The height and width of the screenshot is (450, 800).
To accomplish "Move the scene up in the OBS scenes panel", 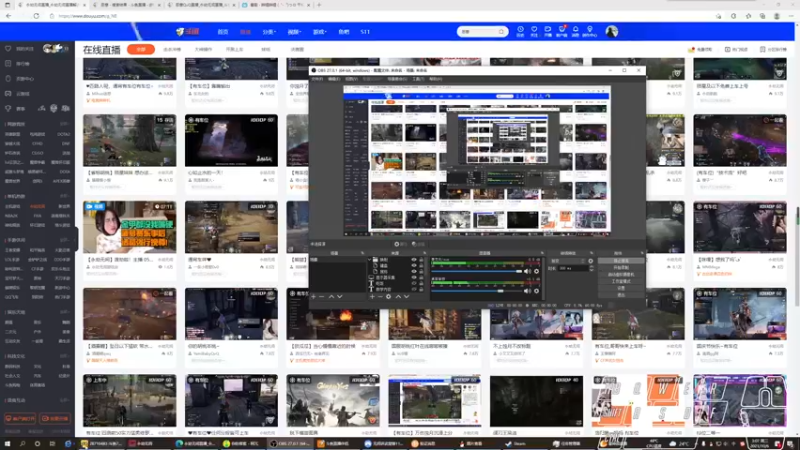I will tap(332, 296).
